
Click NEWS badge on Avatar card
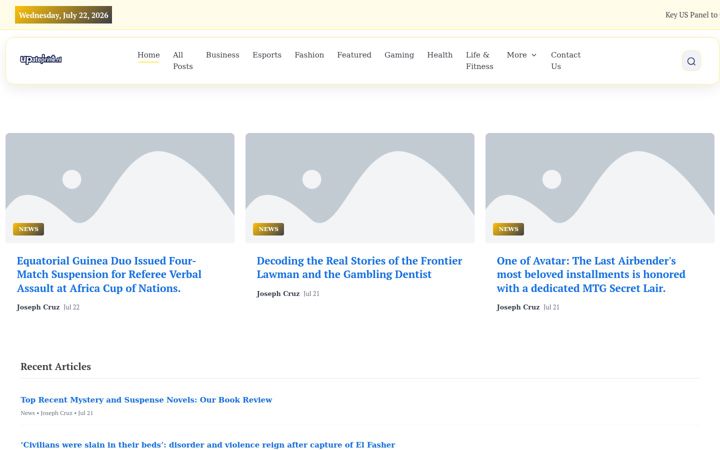click(508, 229)
